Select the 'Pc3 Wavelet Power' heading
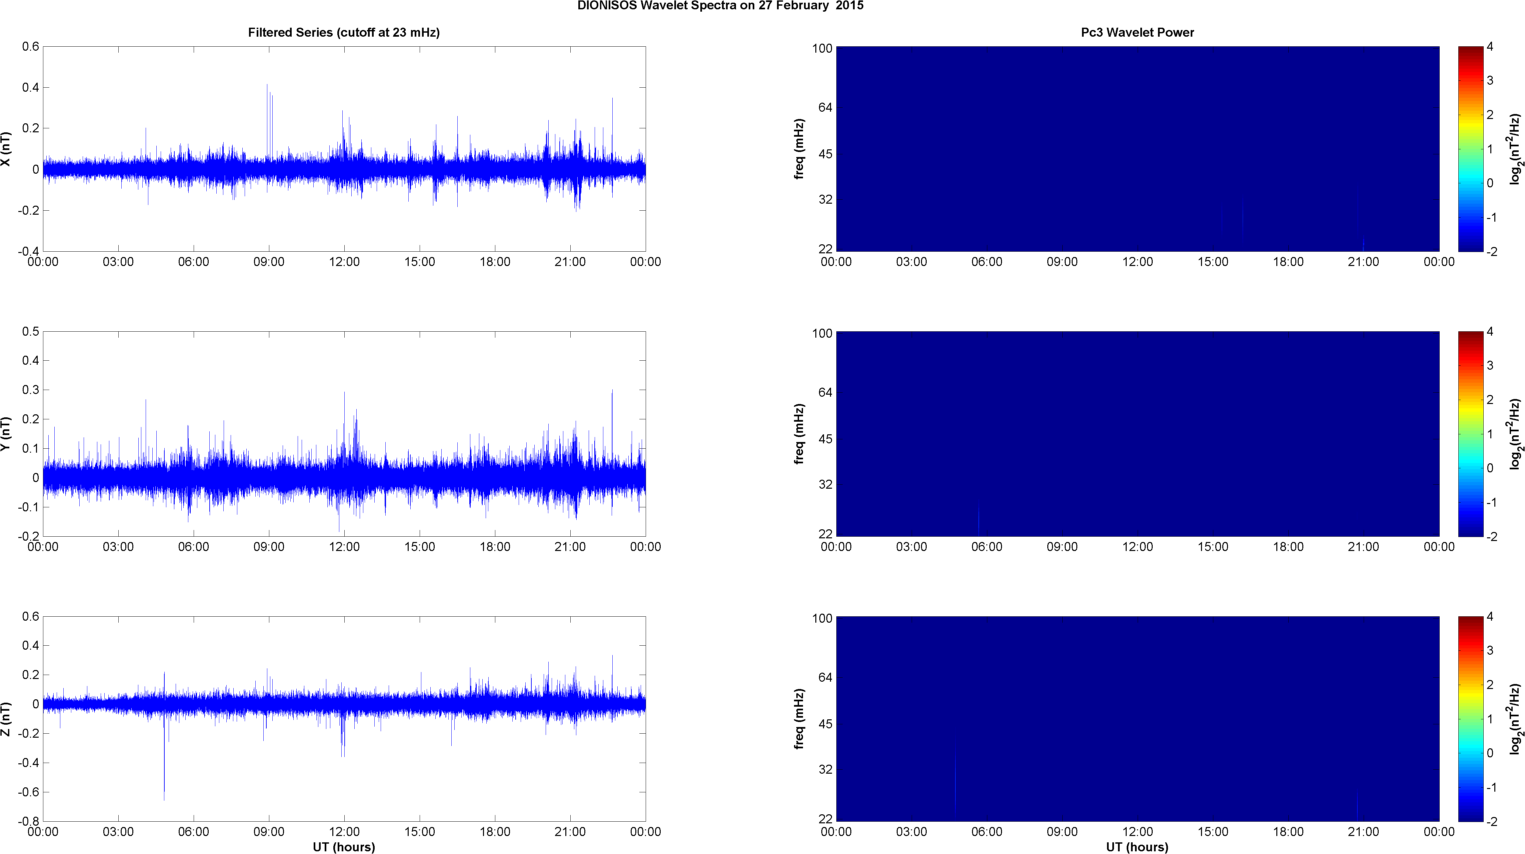This screenshot has width=1525, height=854. click(1137, 33)
